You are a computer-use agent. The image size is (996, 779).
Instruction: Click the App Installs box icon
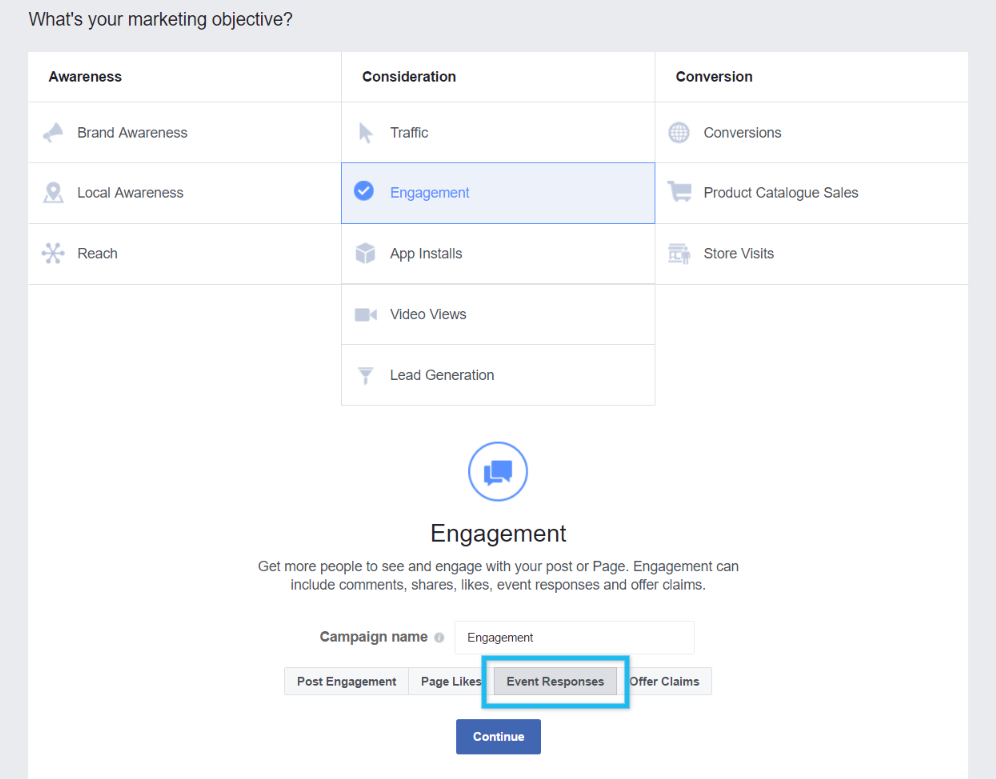tap(366, 254)
